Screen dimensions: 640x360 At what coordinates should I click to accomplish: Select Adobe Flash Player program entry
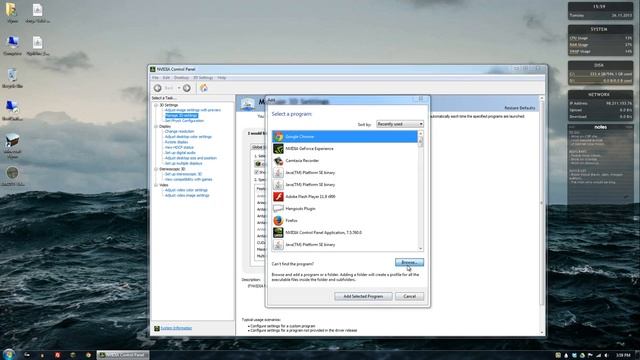345,196
